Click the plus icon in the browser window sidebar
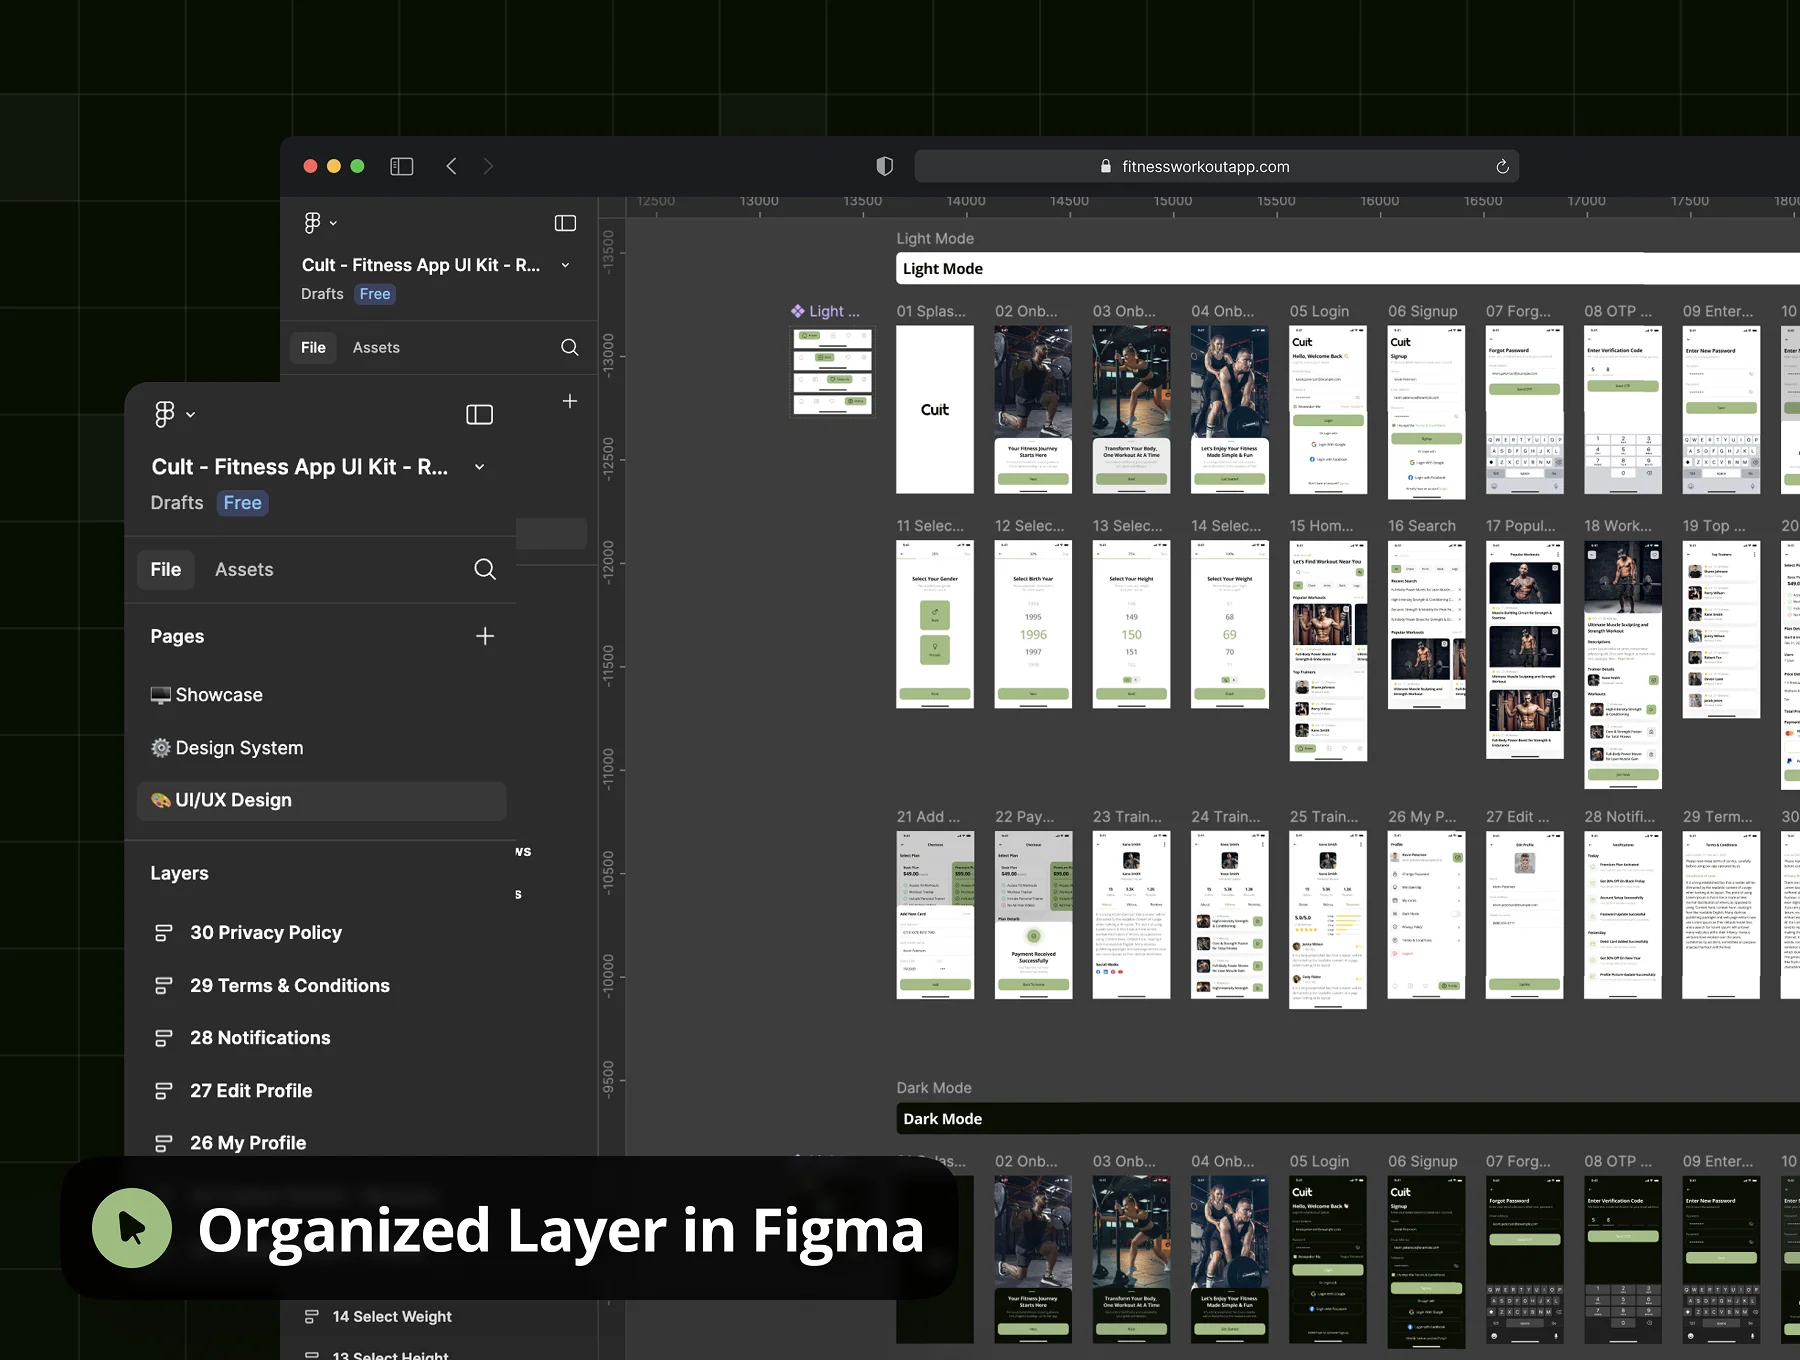This screenshot has height=1360, width=1800. (570, 401)
